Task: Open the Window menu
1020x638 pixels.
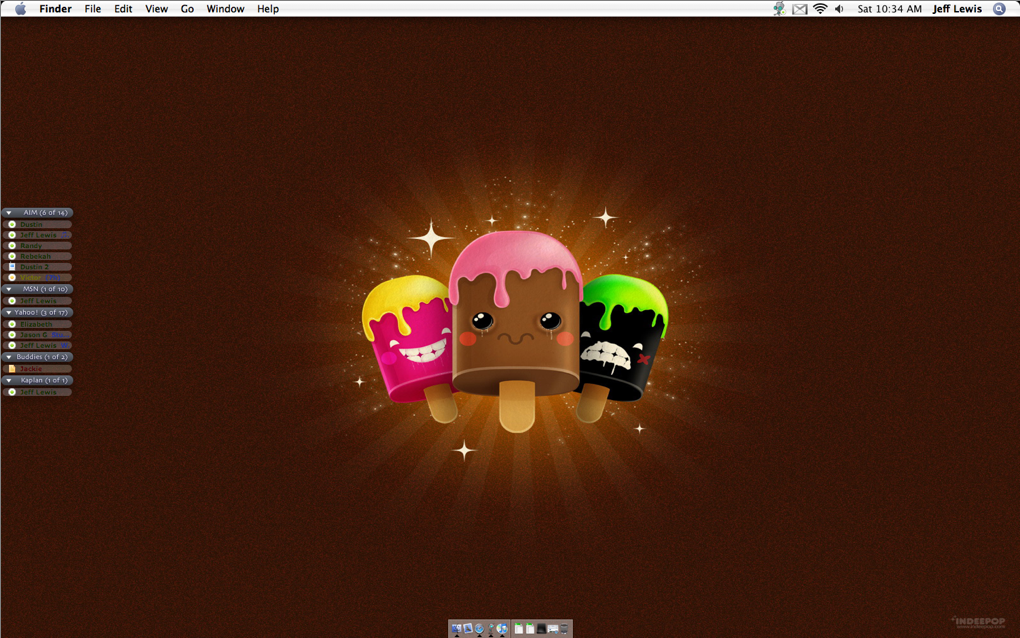Action: click(225, 8)
